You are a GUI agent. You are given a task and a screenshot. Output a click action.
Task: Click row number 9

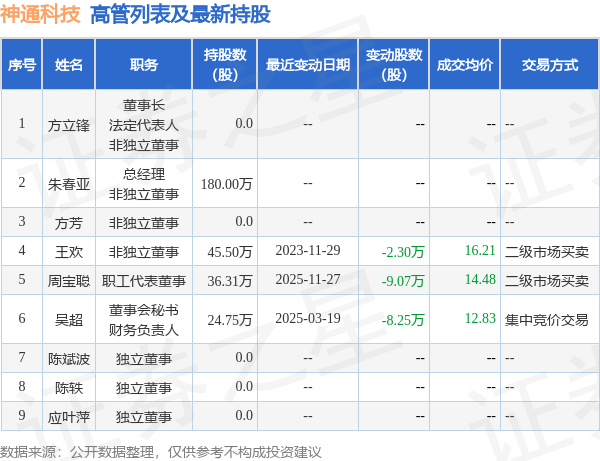click(22, 415)
